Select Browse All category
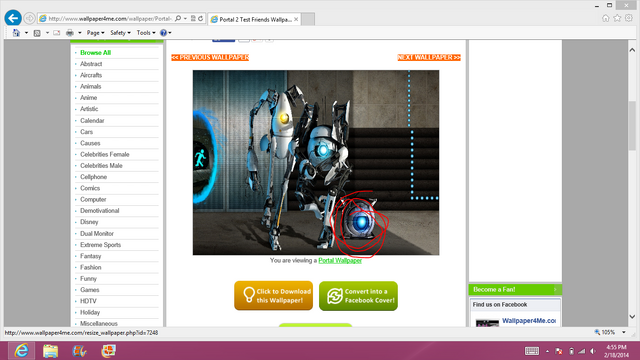Image resolution: width=640 pixels, height=360 pixels. click(x=96, y=53)
